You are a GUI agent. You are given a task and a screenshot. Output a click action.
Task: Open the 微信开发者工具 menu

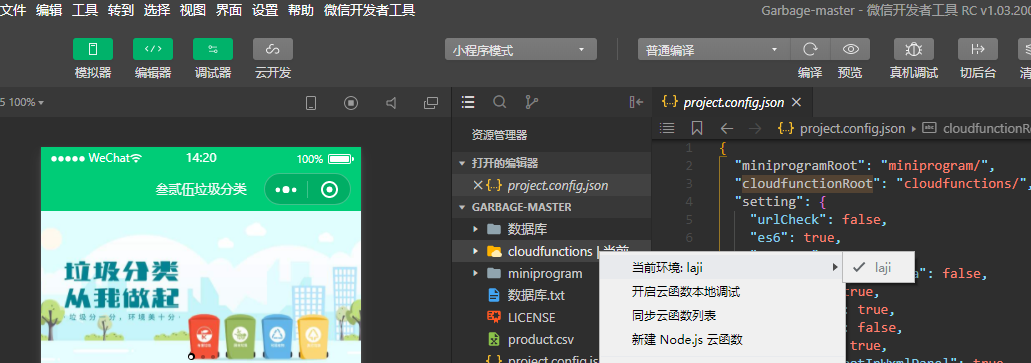[370, 11]
